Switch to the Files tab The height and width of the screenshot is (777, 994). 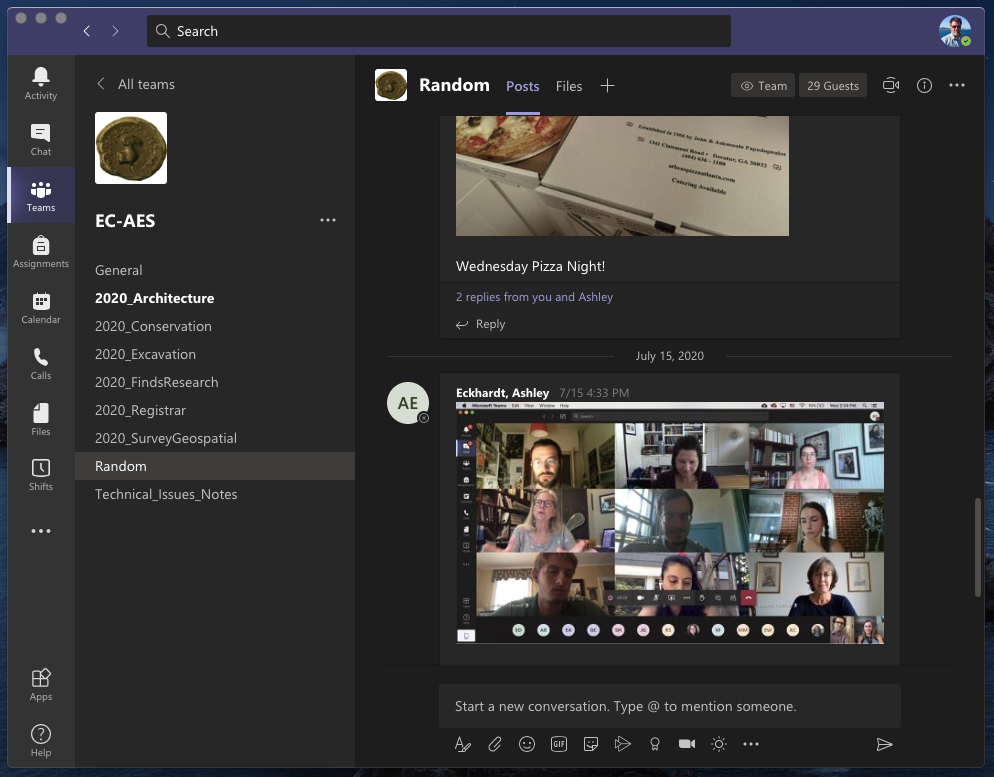(x=569, y=86)
